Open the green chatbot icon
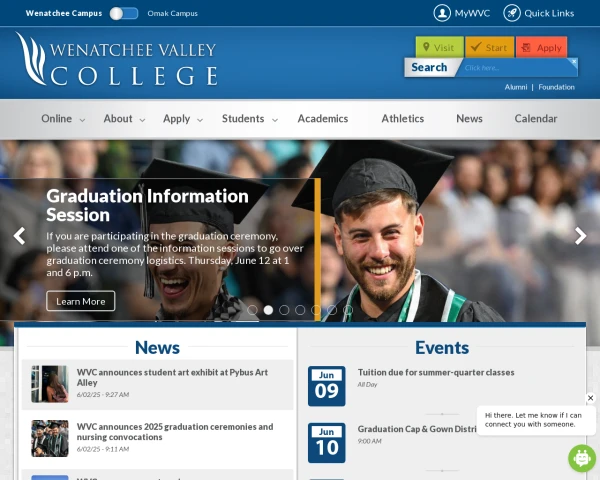Viewport: 600px width, 480px height. tap(582, 458)
